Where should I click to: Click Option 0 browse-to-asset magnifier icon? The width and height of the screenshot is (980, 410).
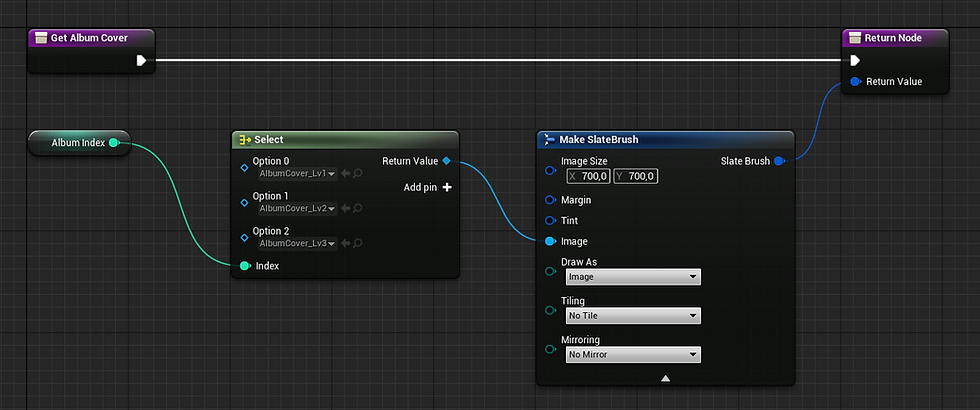coord(358,174)
